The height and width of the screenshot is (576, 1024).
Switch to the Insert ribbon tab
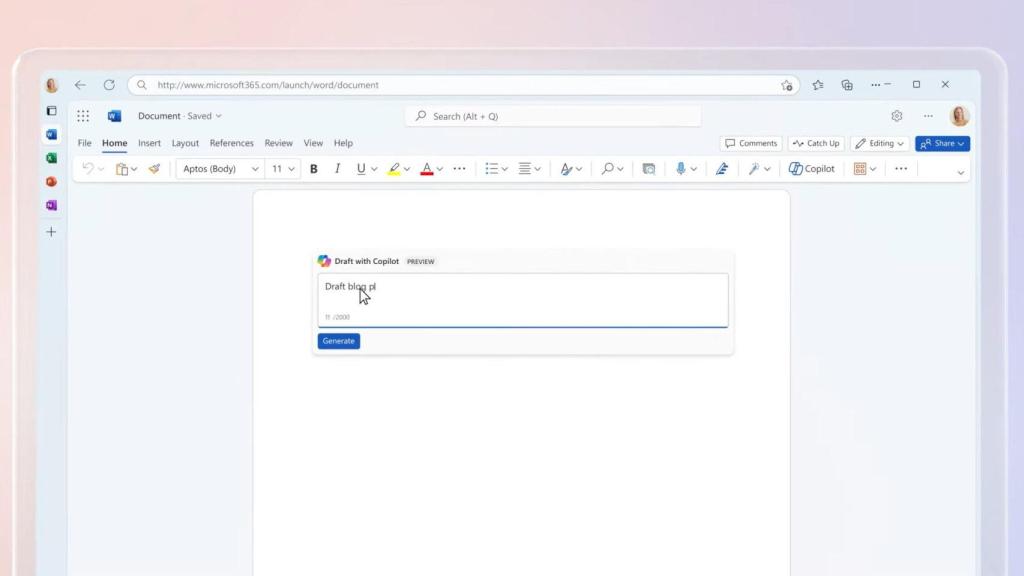click(x=149, y=143)
